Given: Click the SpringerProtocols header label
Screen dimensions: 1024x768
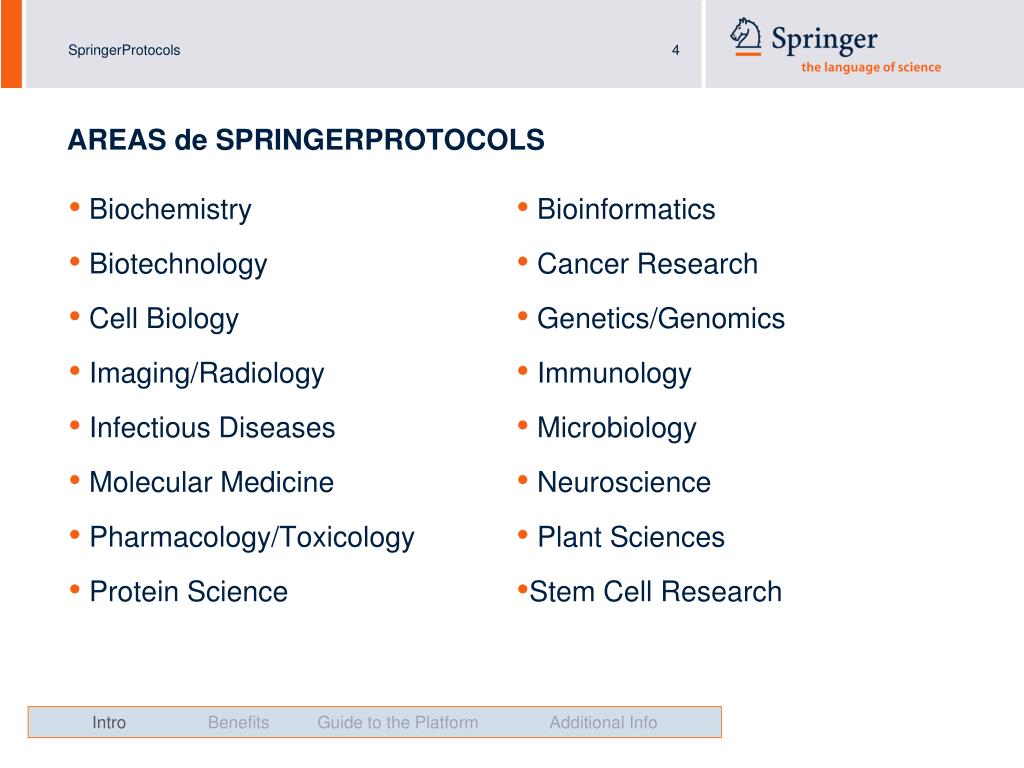Looking at the screenshot, I should pyautogui.click(x=124, y=50).
